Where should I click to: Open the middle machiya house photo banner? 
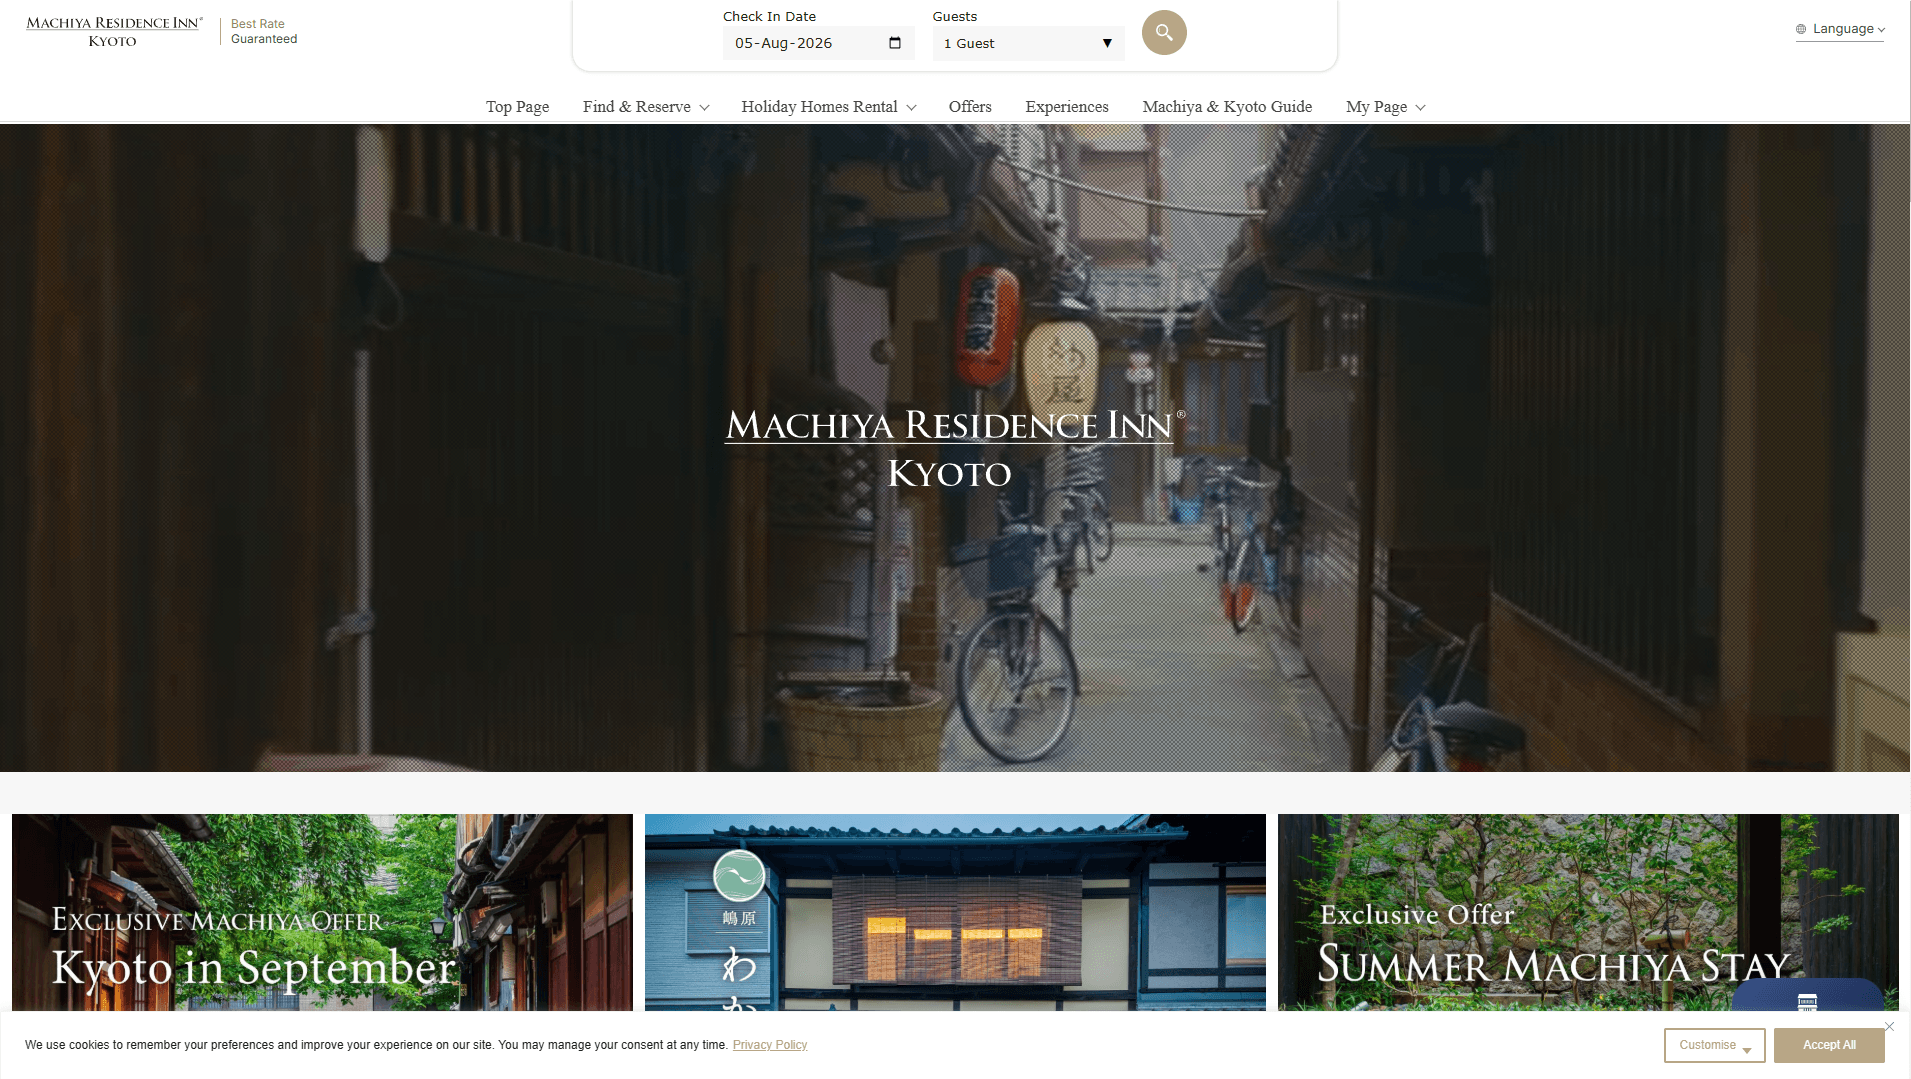(955, 912)
